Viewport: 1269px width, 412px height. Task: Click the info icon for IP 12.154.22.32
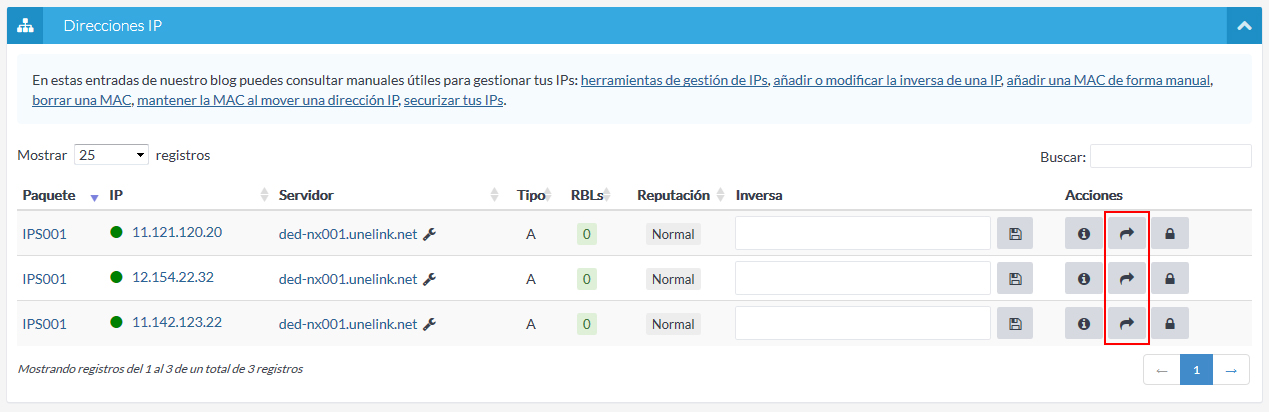(x=1084, y=279)
